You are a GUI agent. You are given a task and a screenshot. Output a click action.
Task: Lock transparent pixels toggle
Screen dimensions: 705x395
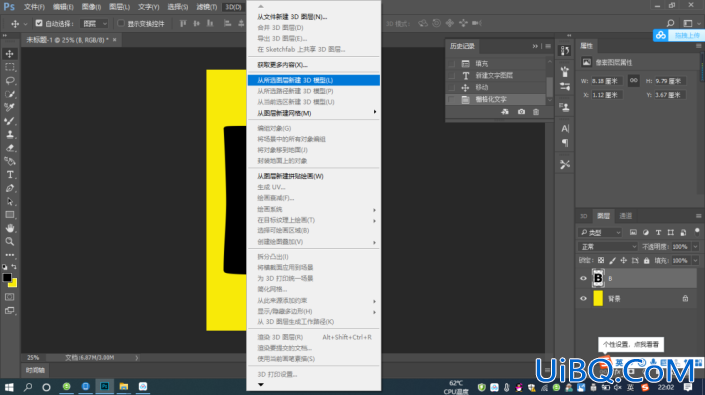[x=601, y=260]
